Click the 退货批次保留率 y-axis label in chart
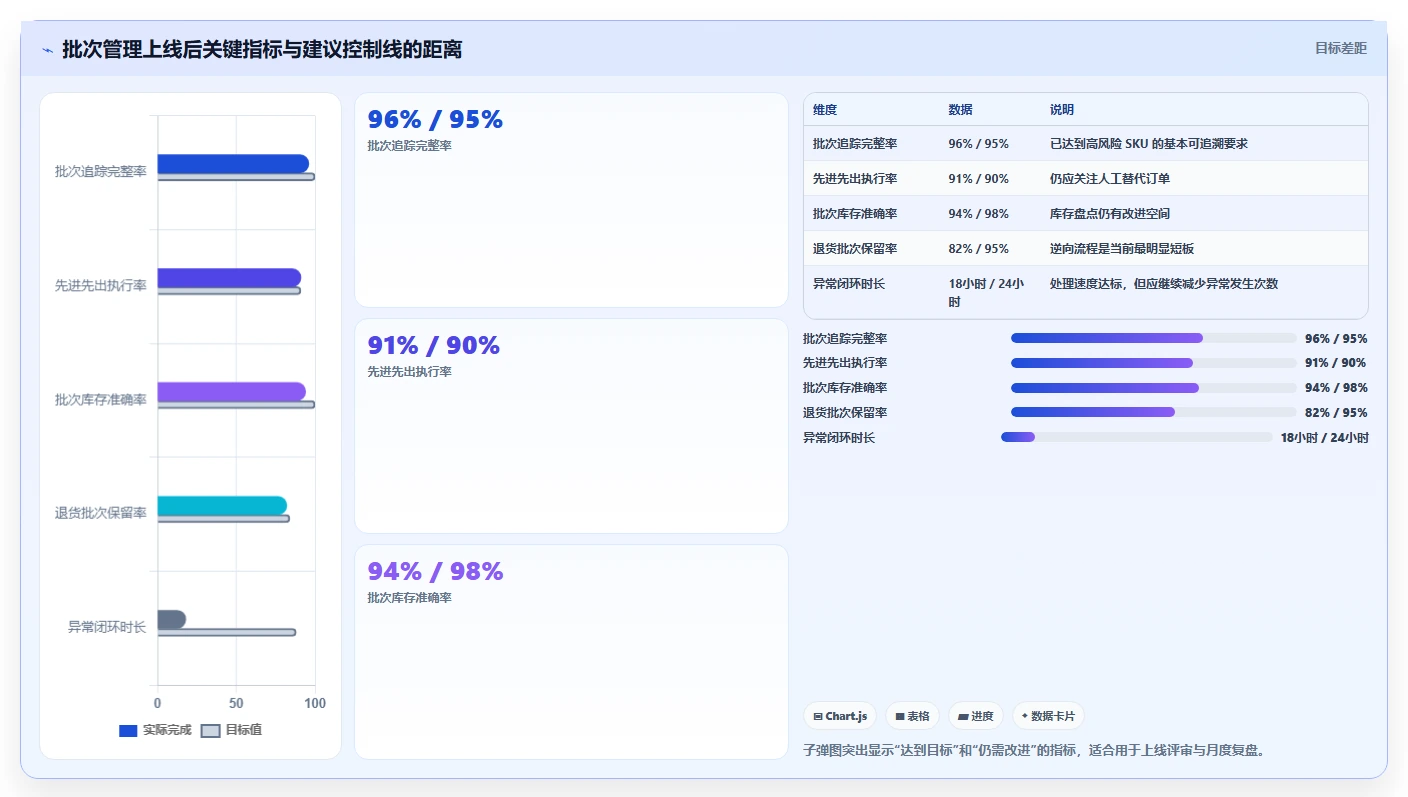Viewport: 1408px width, 797px height. click(101, 513)
